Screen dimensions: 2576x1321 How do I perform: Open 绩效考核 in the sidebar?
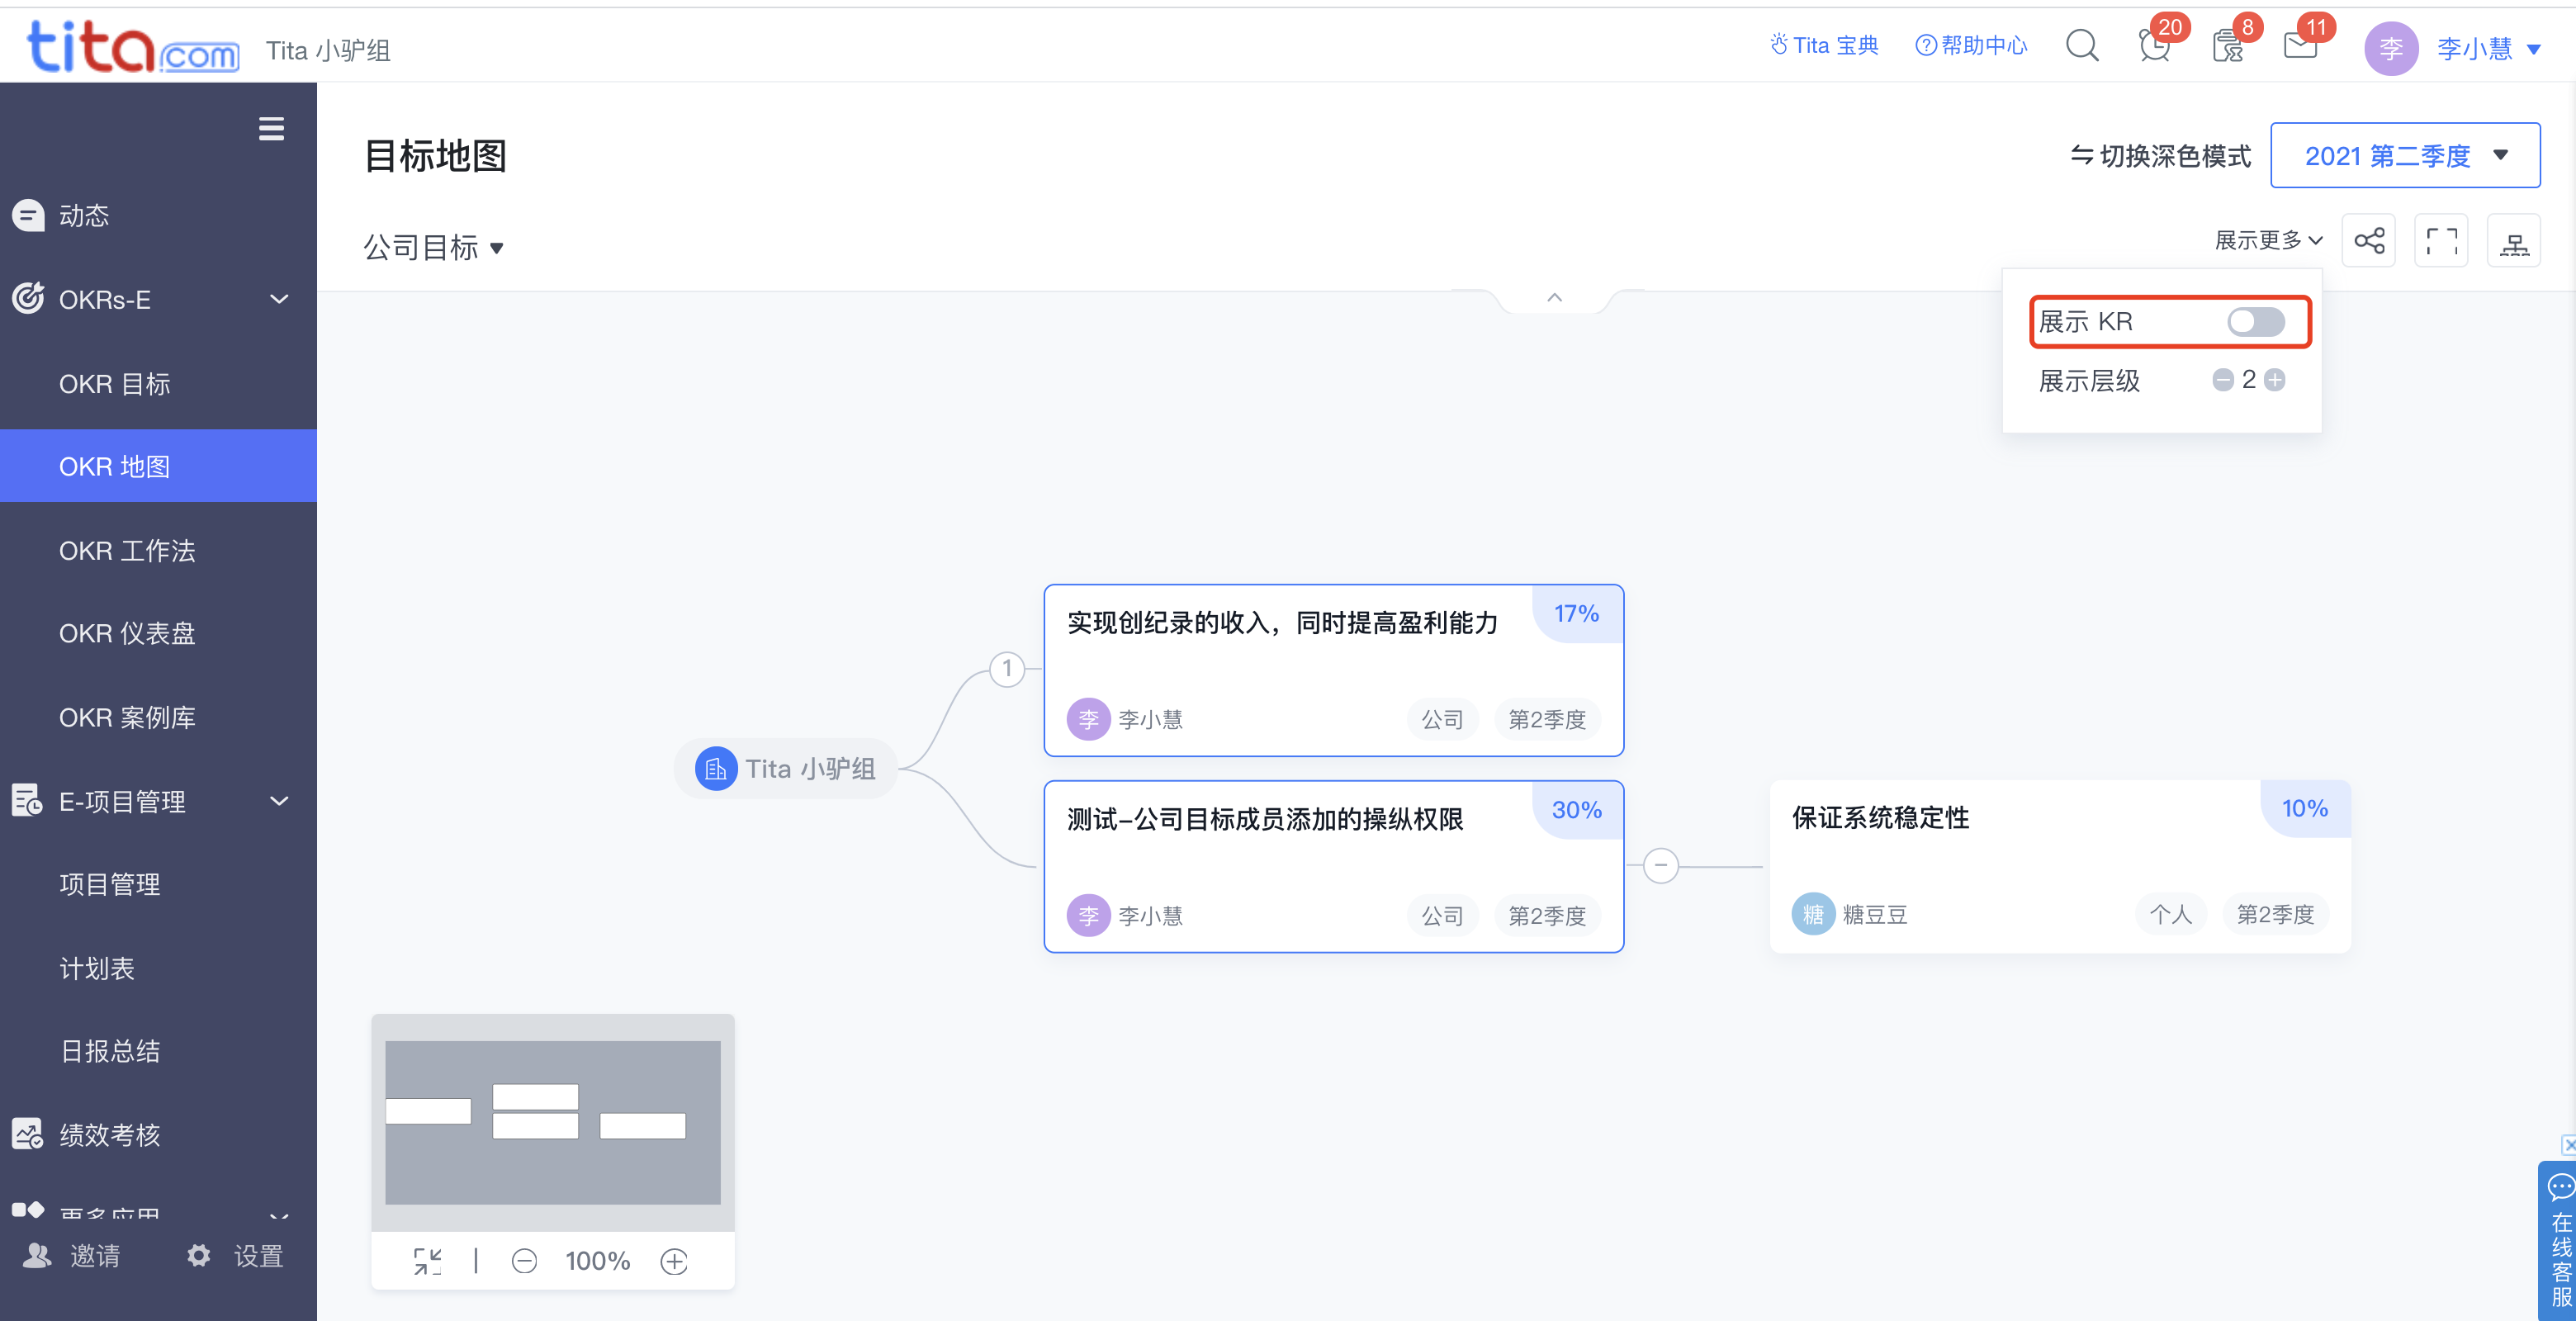[x=158, y=1134]
